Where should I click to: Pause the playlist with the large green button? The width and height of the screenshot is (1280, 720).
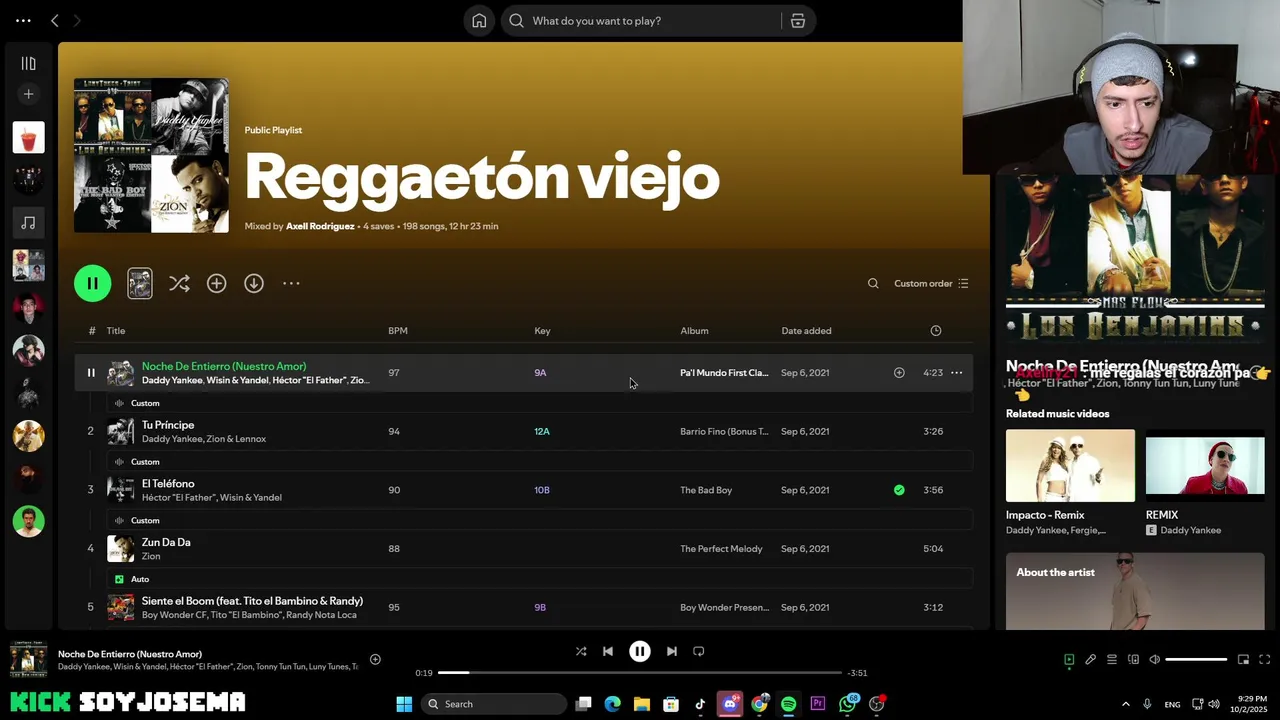(x=92, y=283)
